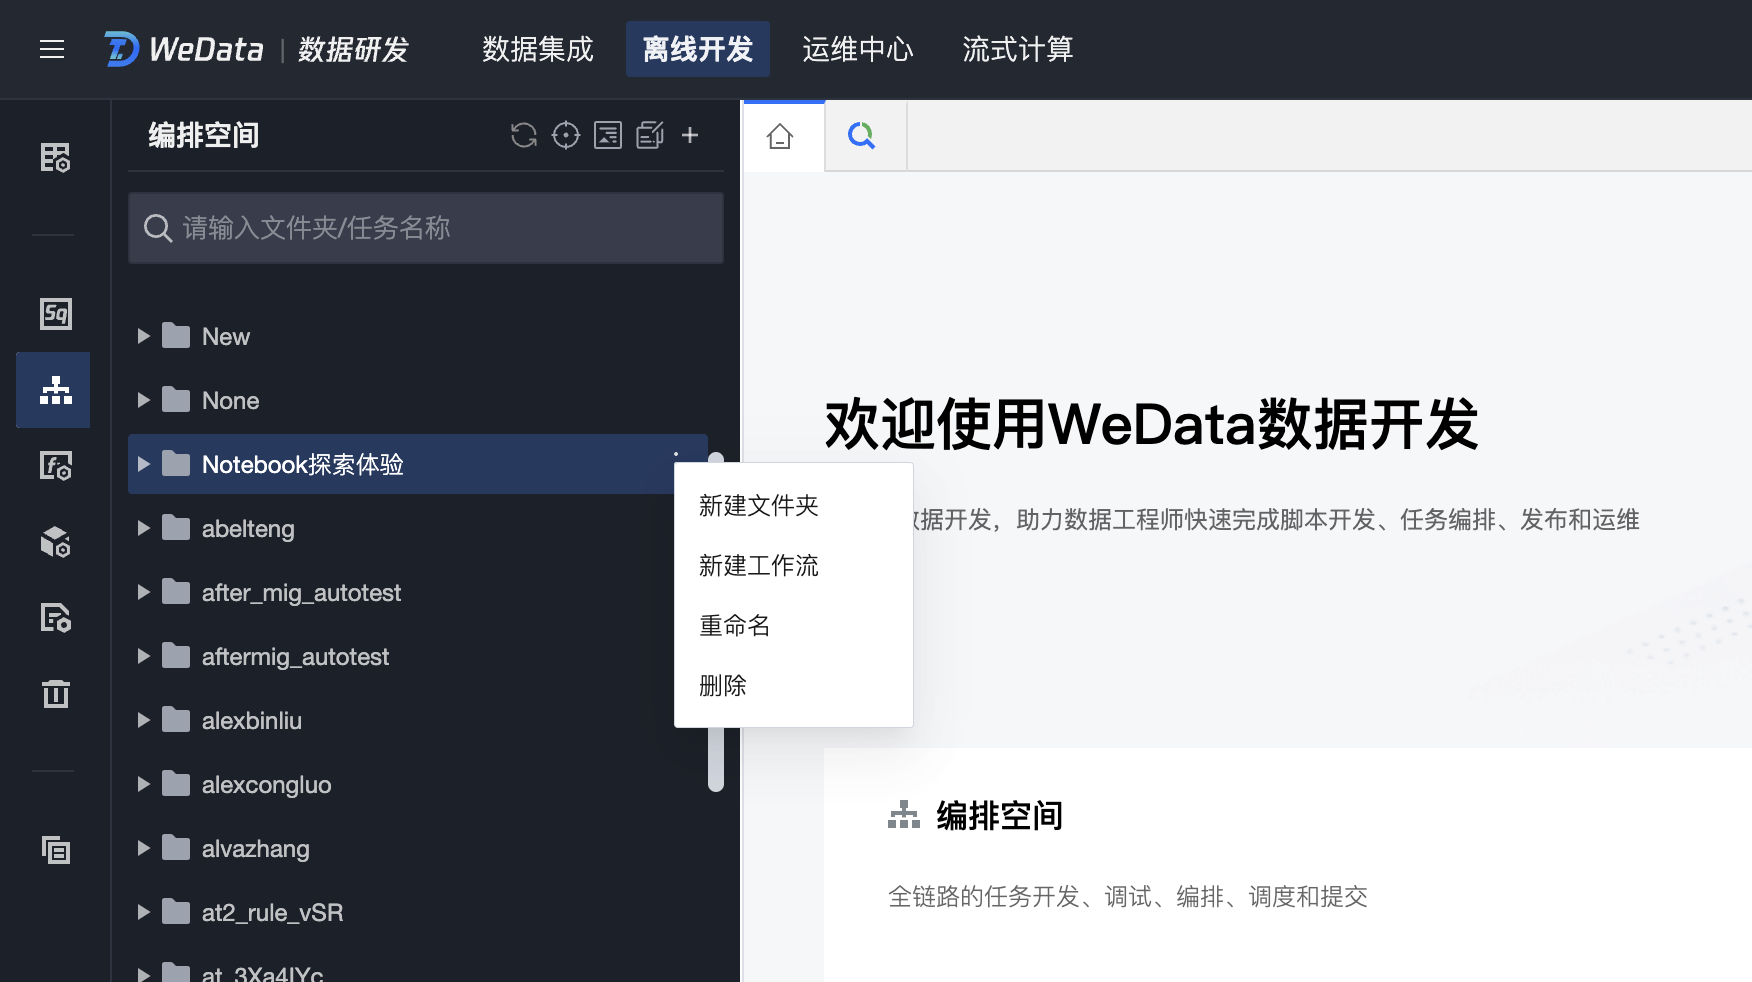Click the 编排空间 card icon on welcome page
1752x982 pixels.
click(904, 815)
